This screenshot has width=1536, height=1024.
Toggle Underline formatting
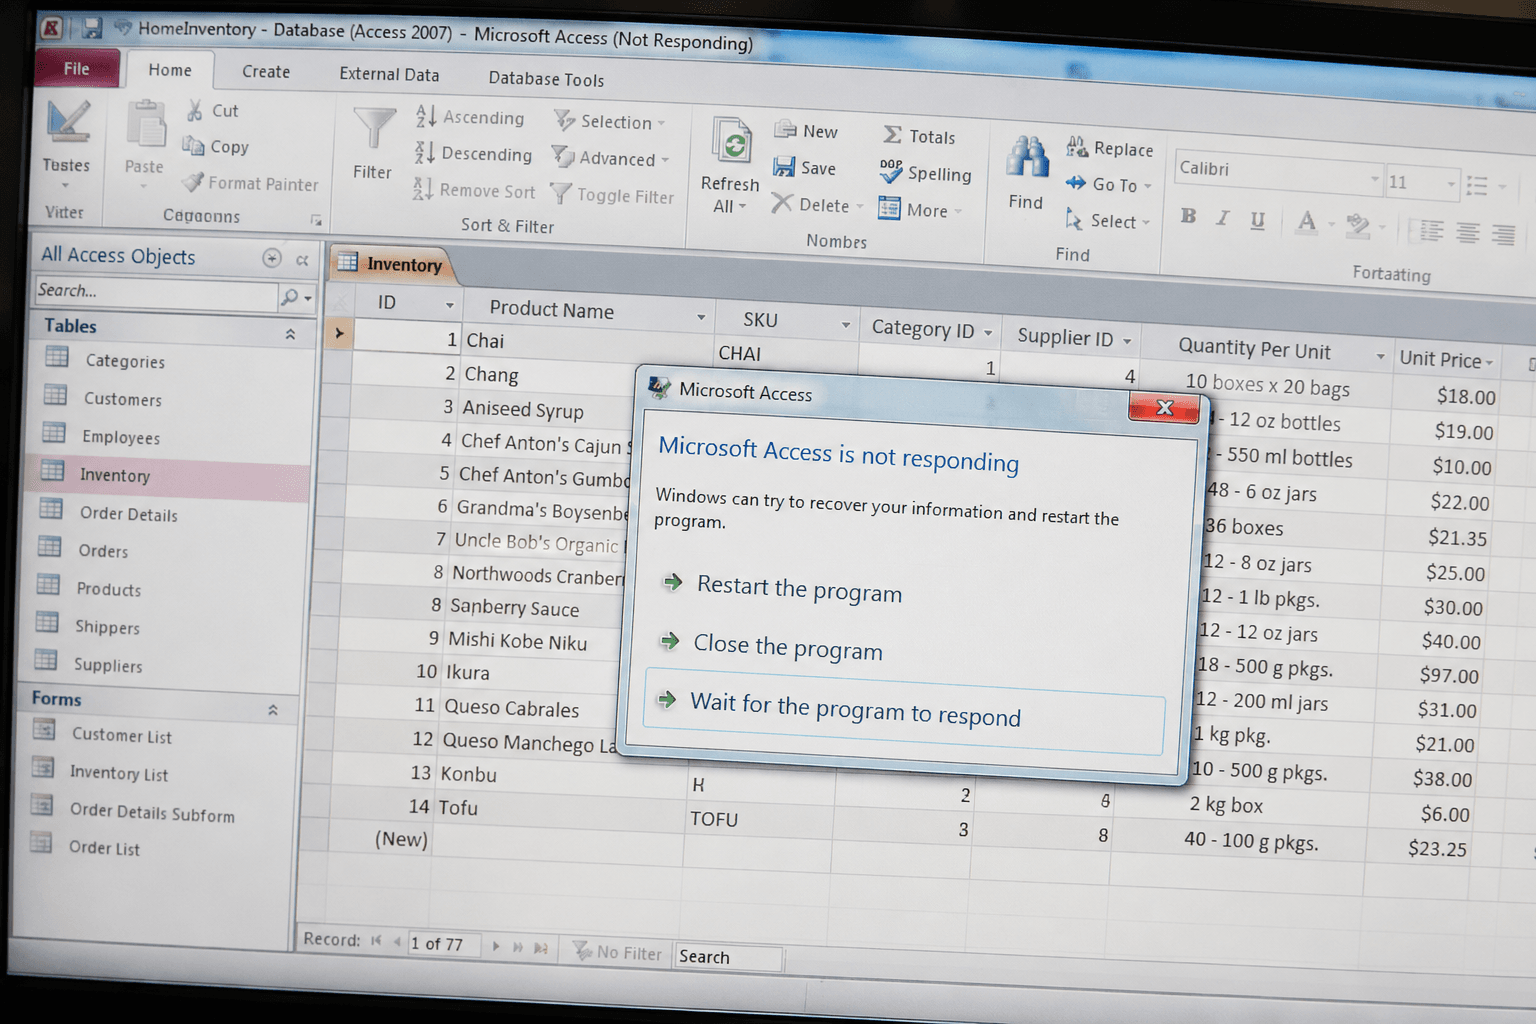1257,220
